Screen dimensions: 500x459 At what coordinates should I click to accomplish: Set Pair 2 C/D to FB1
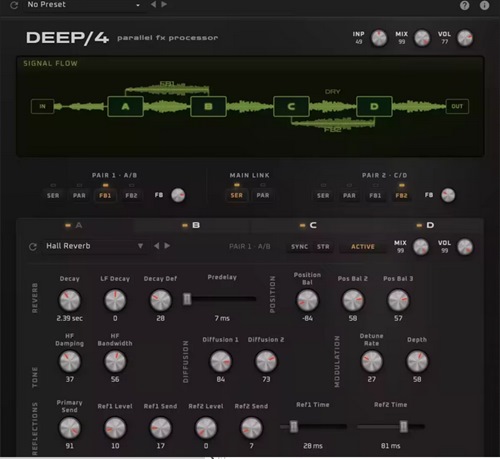click(375, 195)
